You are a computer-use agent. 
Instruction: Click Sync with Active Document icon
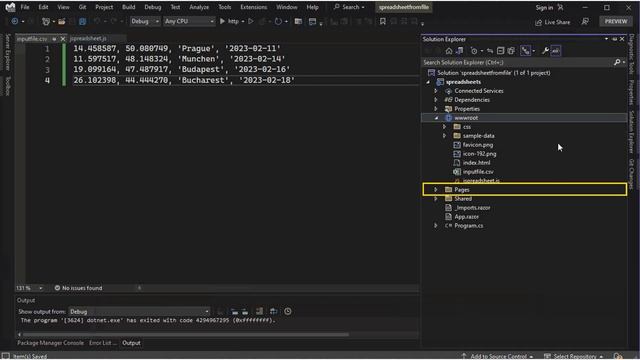pos(490,51)
